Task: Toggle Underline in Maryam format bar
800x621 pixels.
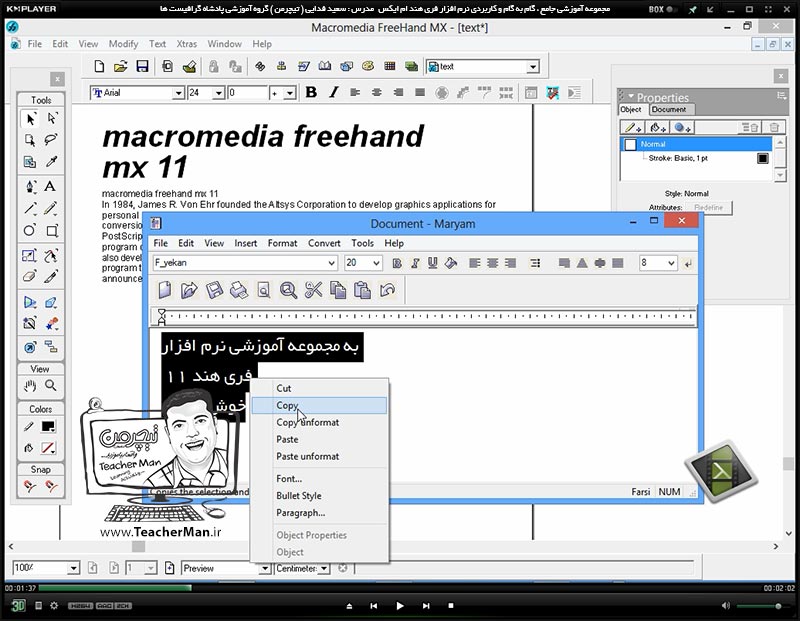Action: [433, 263]
